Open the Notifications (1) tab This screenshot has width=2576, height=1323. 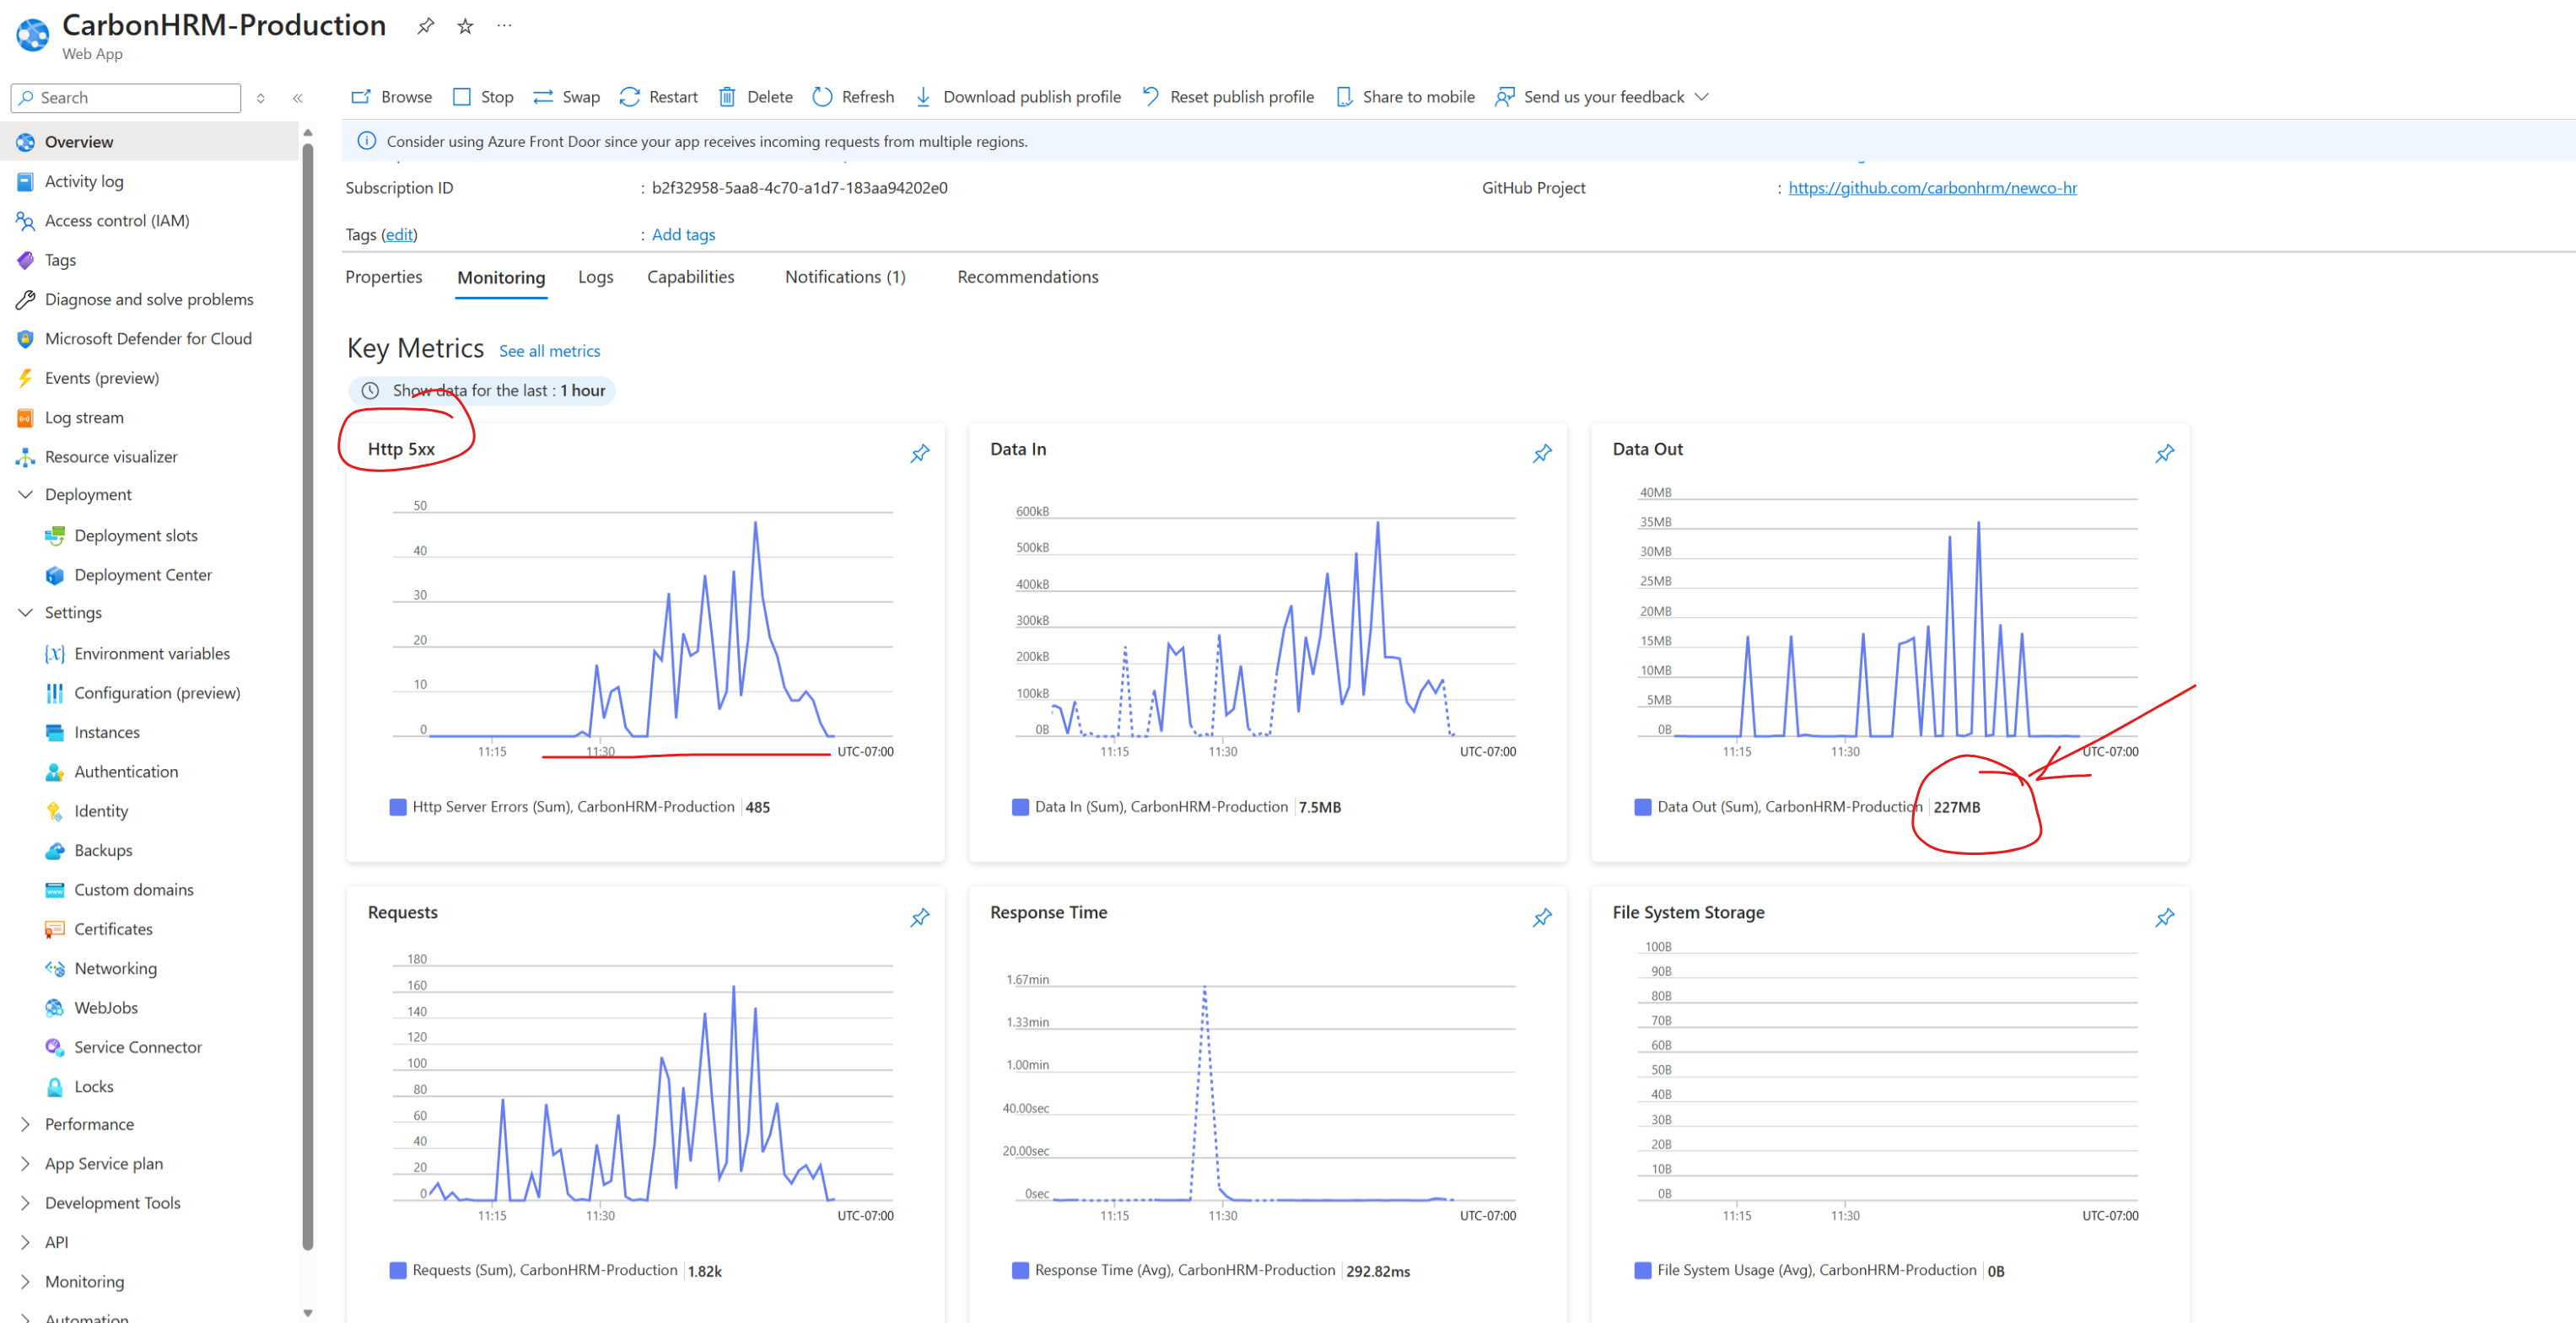(x=844, y=277)
